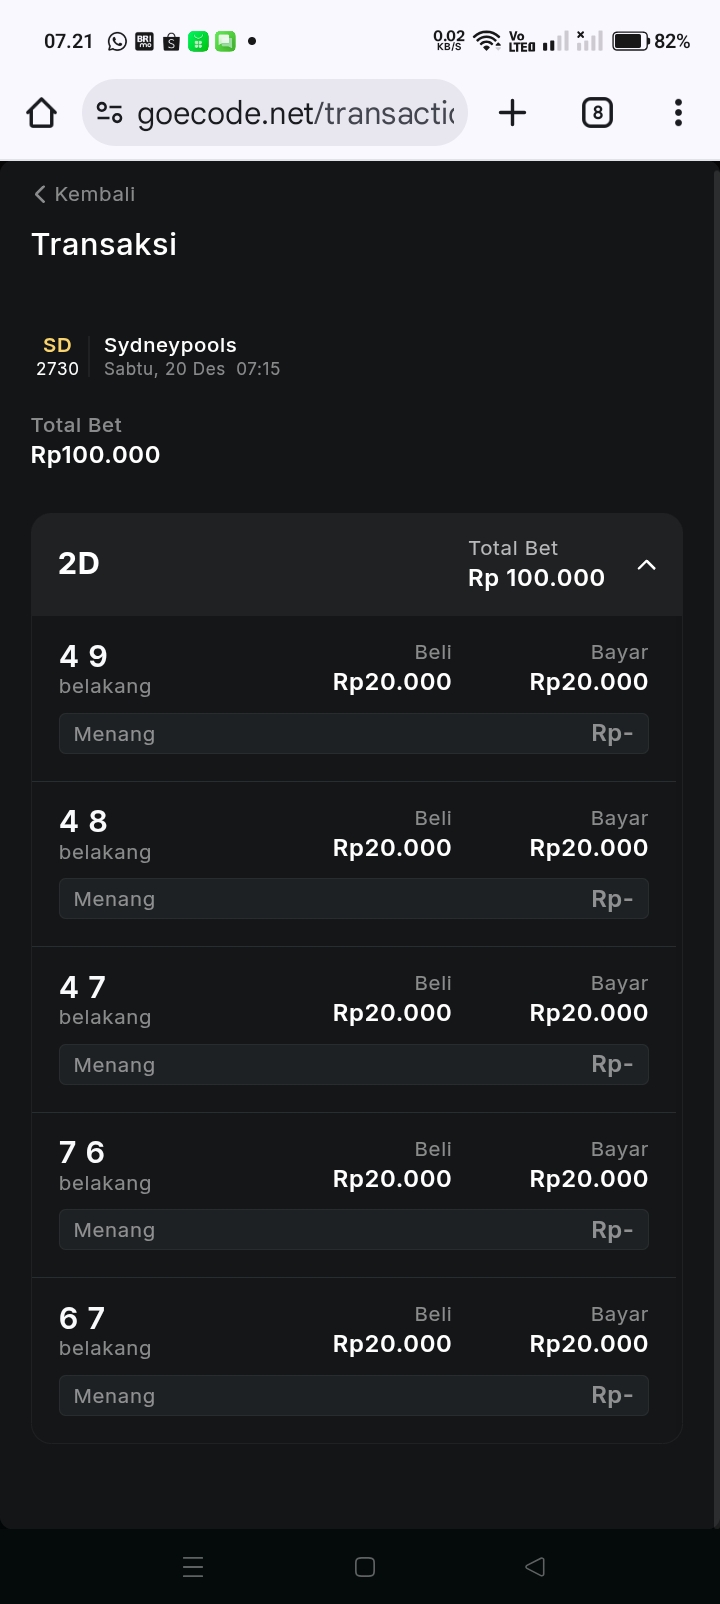720x1604 pixels.
Task: Tap the goecode.net address bar
Action: coord(295,113)
